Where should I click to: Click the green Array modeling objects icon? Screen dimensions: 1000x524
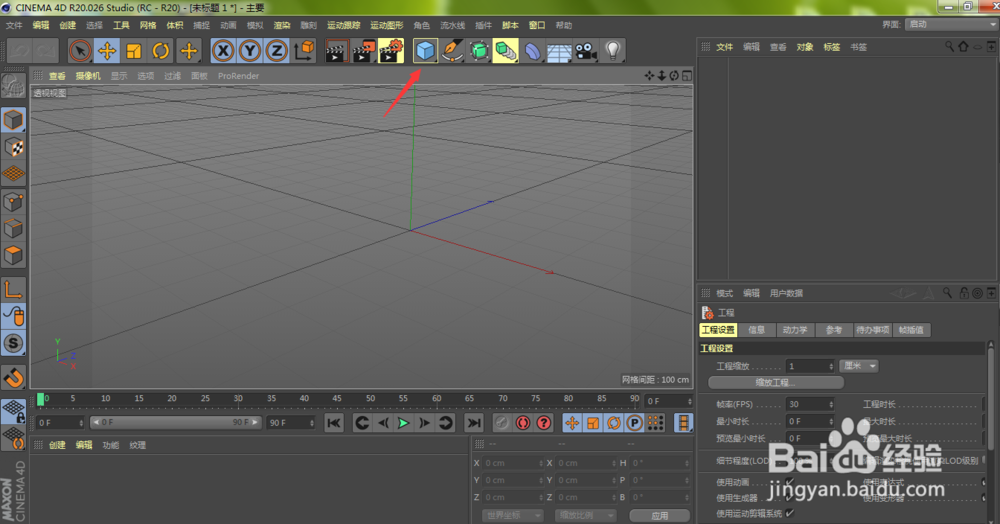505,50
